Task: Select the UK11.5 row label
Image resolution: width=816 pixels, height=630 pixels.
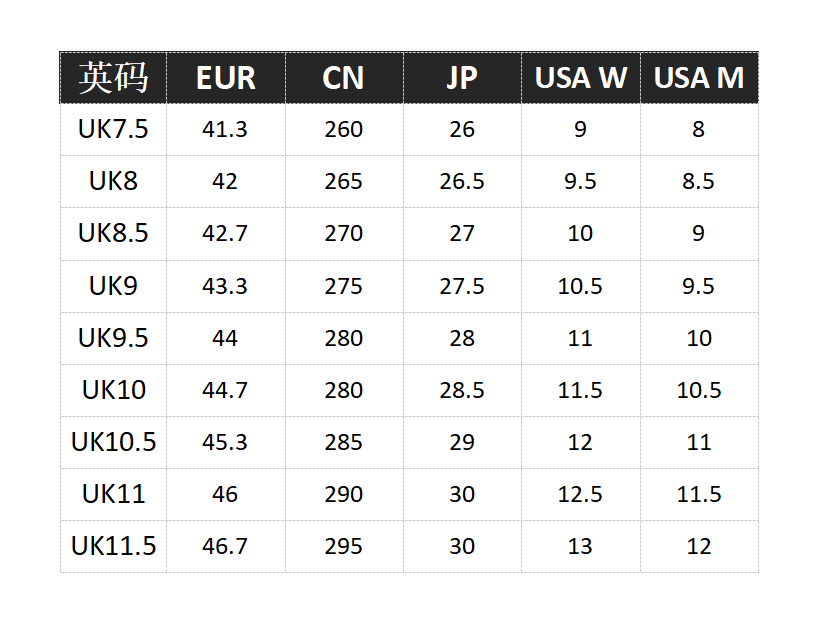Action: point(113,546)
